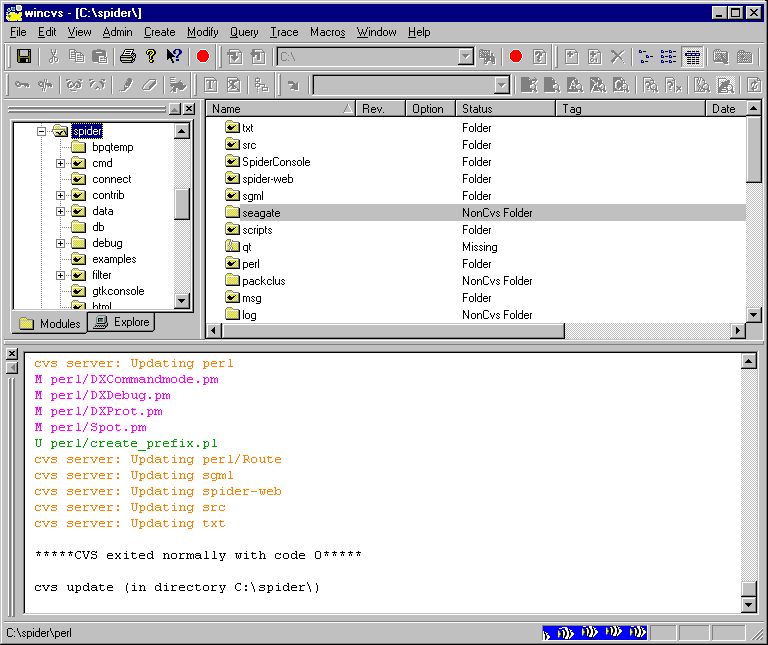Toggle the flat table view mode button
The width and height of the screenshot is (768, 645).
click(692, 57)
